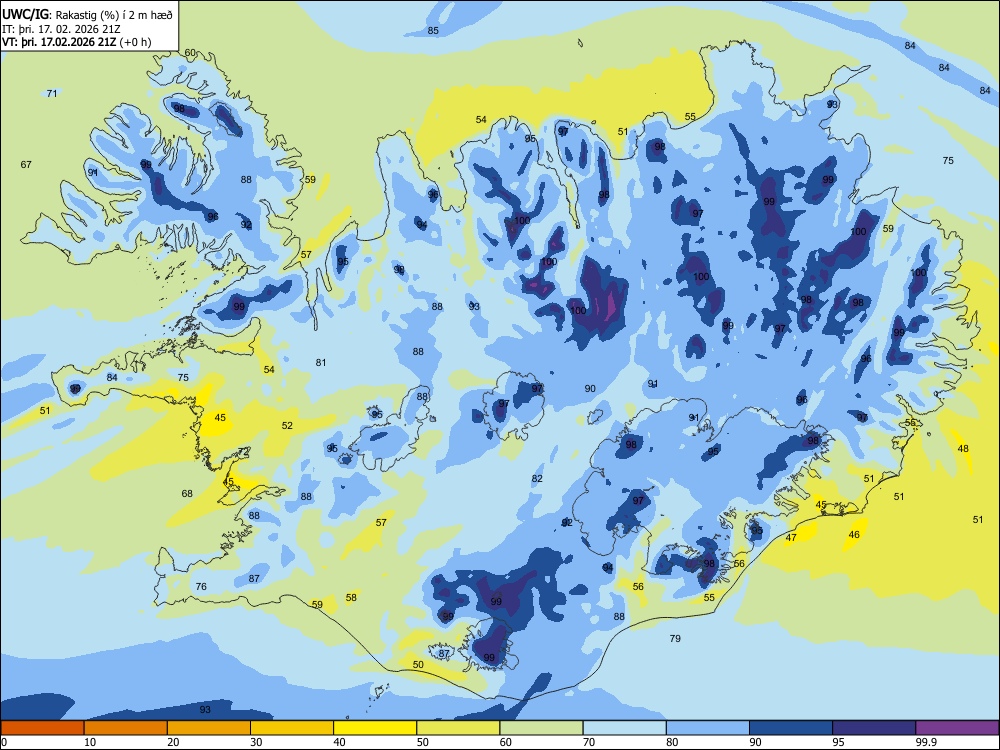Click the golden 30–40 legend swatch

pyautogui.click(x=292, y=728)
